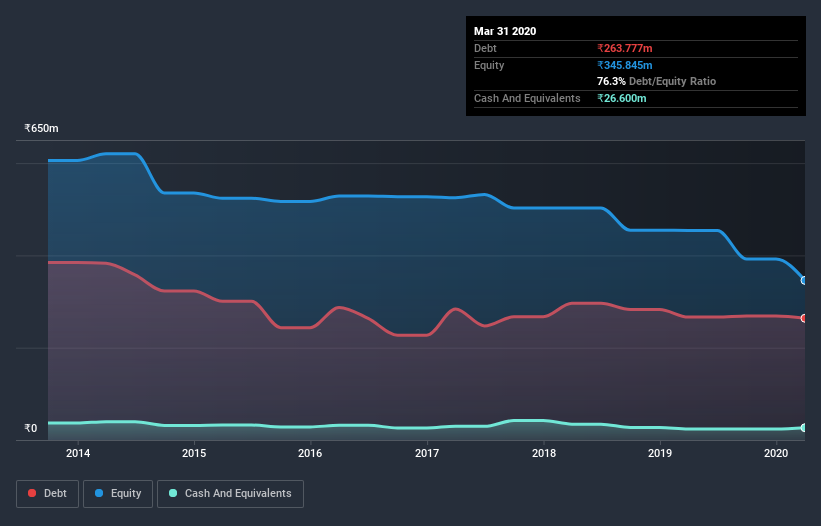Click the red Debt end-point marker
This screenshot has height=526, width=821.
804,318
